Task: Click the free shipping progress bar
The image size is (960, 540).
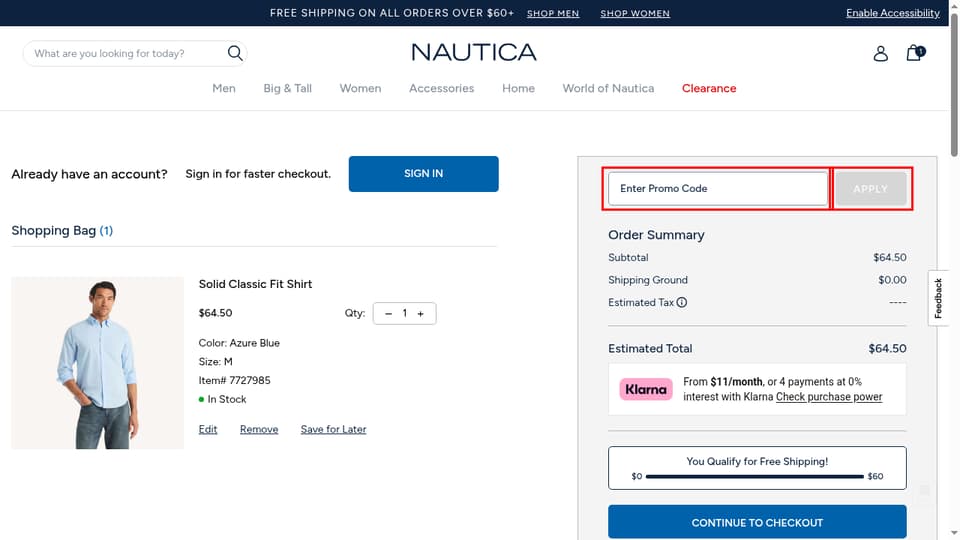Action: point(755,476)
